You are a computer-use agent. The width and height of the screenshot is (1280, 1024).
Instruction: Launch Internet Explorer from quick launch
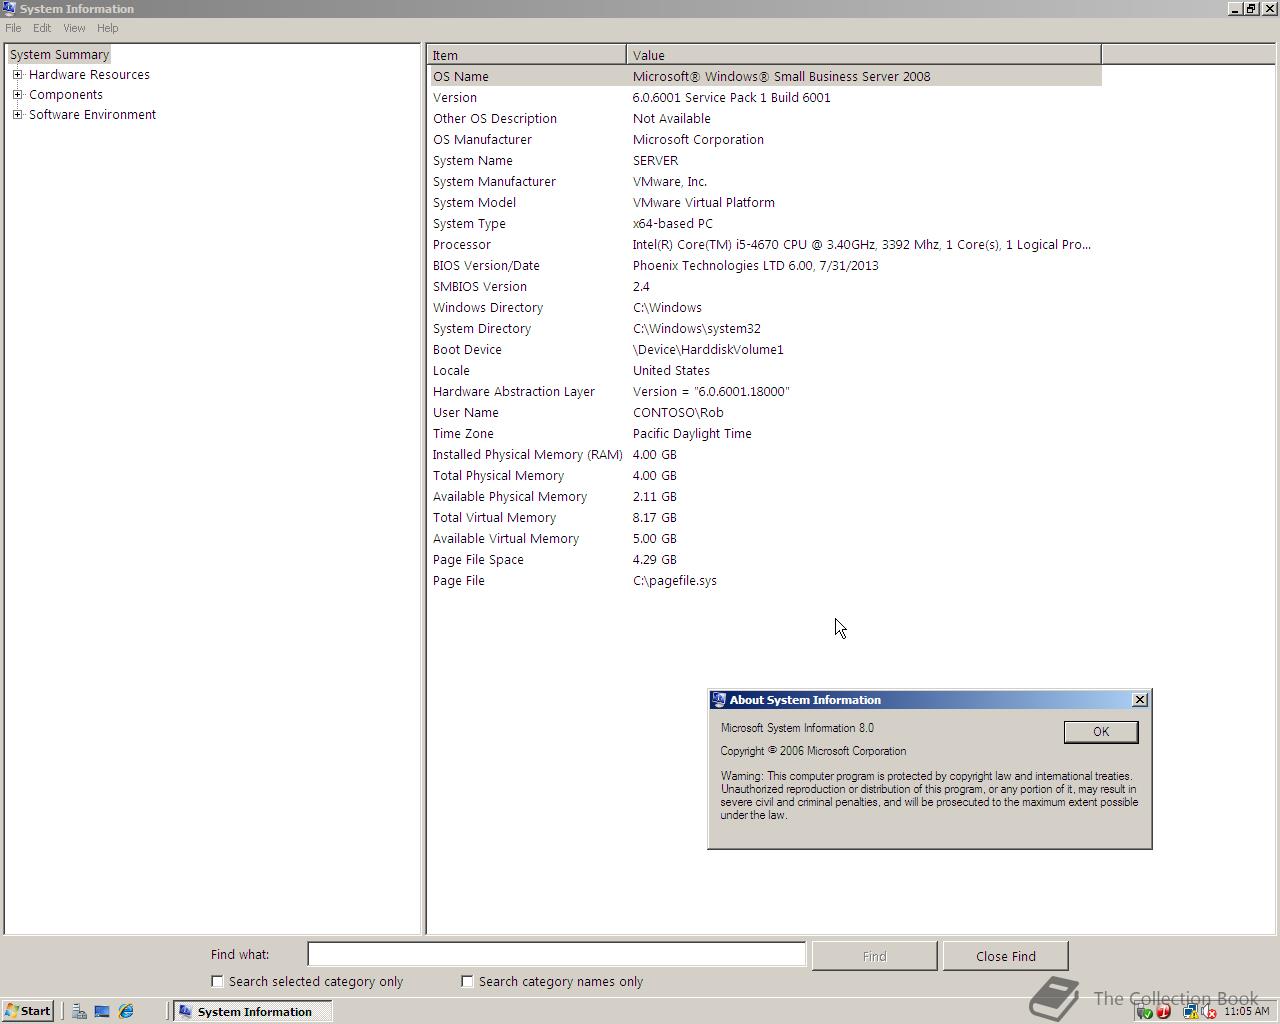pyautogui.click(x=126, y=1011)
